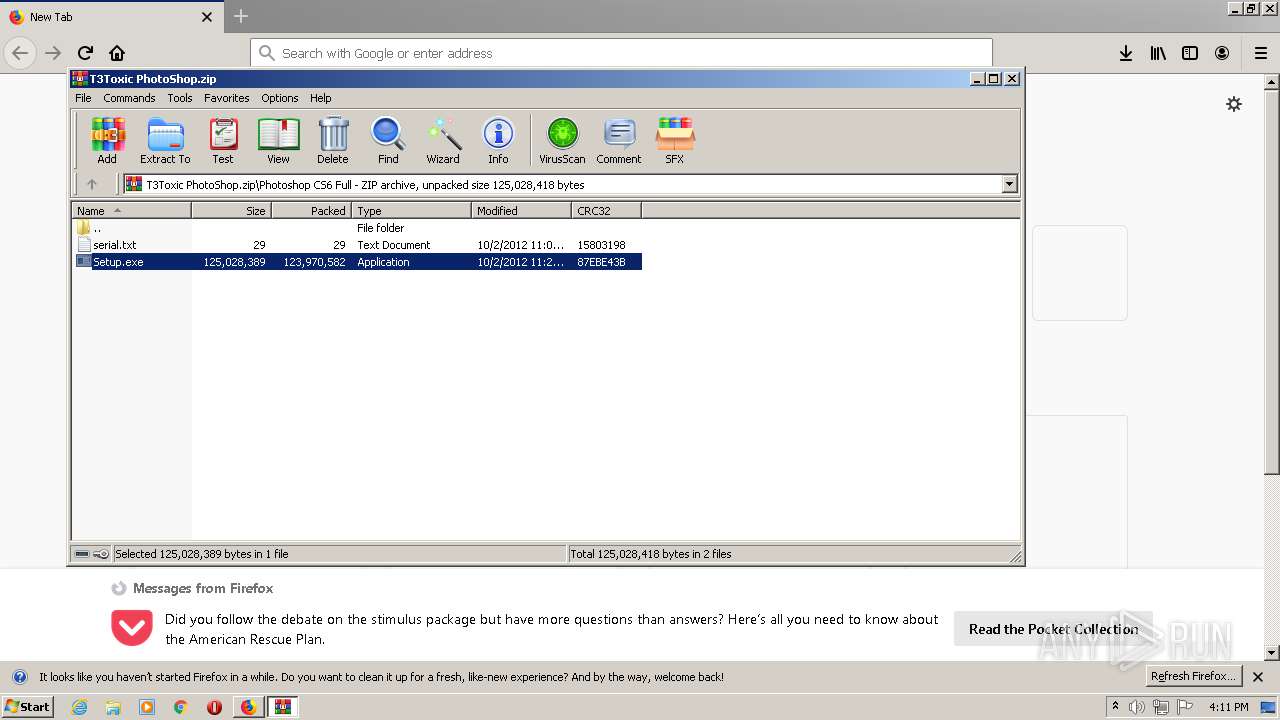This screenshot has width=1280, height=720.
Task: Click the Firefox search address field
Action: click(621, 53)
